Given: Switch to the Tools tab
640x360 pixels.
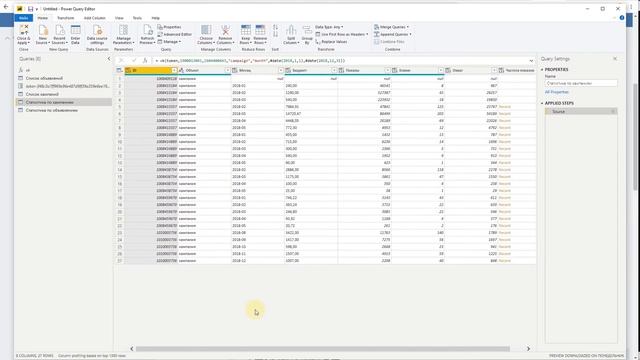Looking at the screenshot, I should tap(137, 18).
